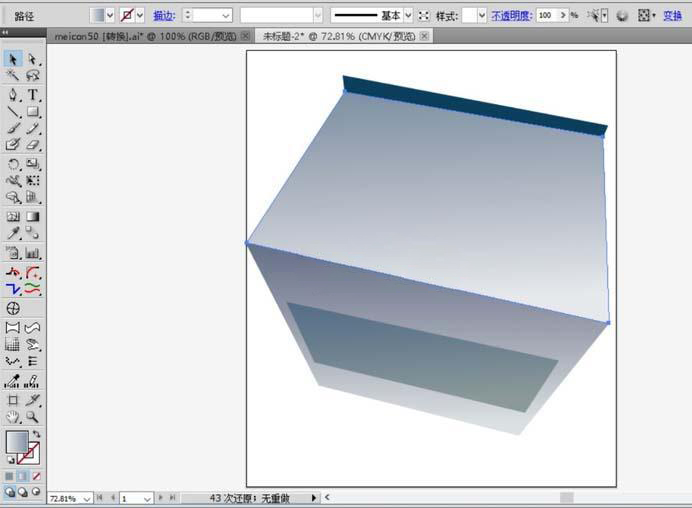Expand the stroke color dropdown arrow
This screenshot has height=508, width=692.
pyautogui.click(x=140, y=16)
